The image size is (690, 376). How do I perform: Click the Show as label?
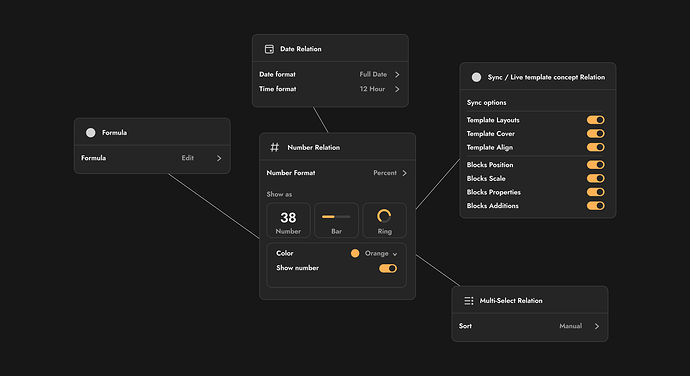tap(279, 194)
